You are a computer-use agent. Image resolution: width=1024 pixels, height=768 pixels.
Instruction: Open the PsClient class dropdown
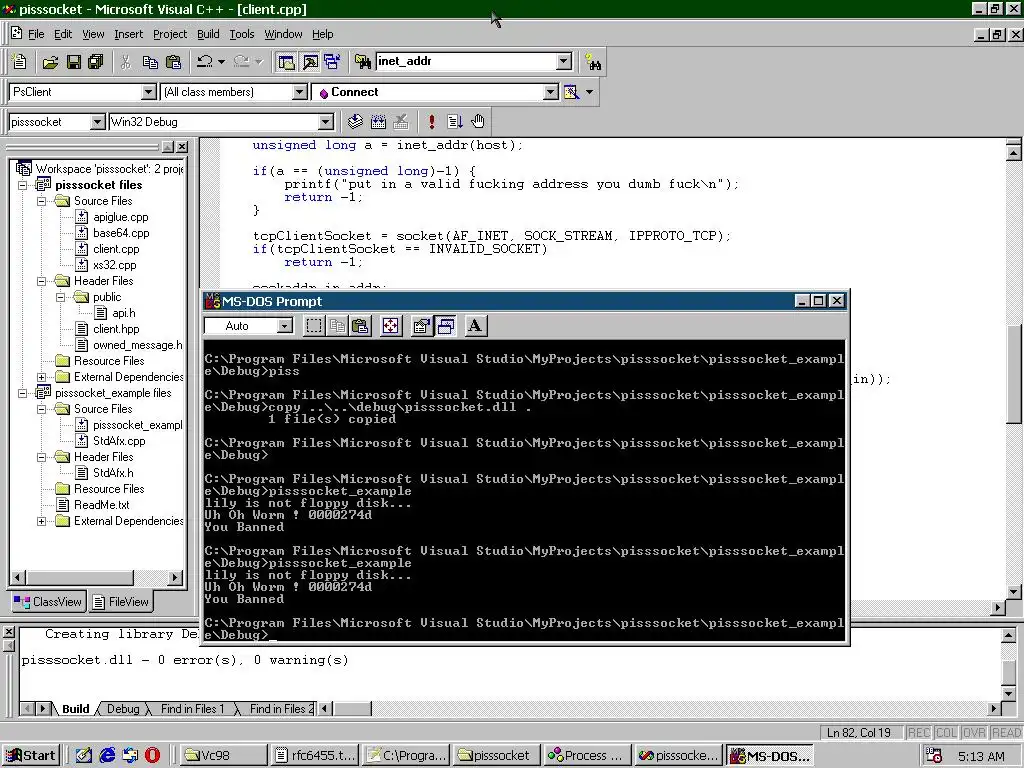(x=149, y=92)
